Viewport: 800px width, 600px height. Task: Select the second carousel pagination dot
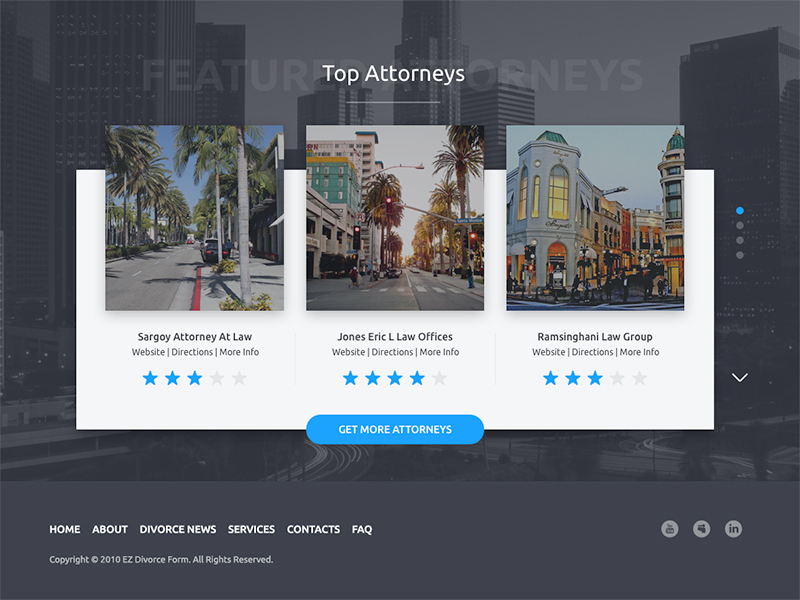(740, 226)
